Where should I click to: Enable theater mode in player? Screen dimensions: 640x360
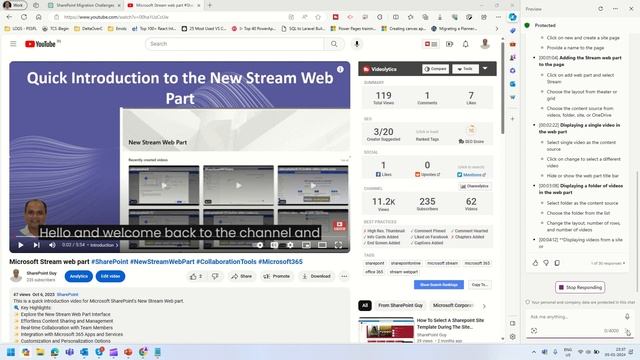coord(322,245)
